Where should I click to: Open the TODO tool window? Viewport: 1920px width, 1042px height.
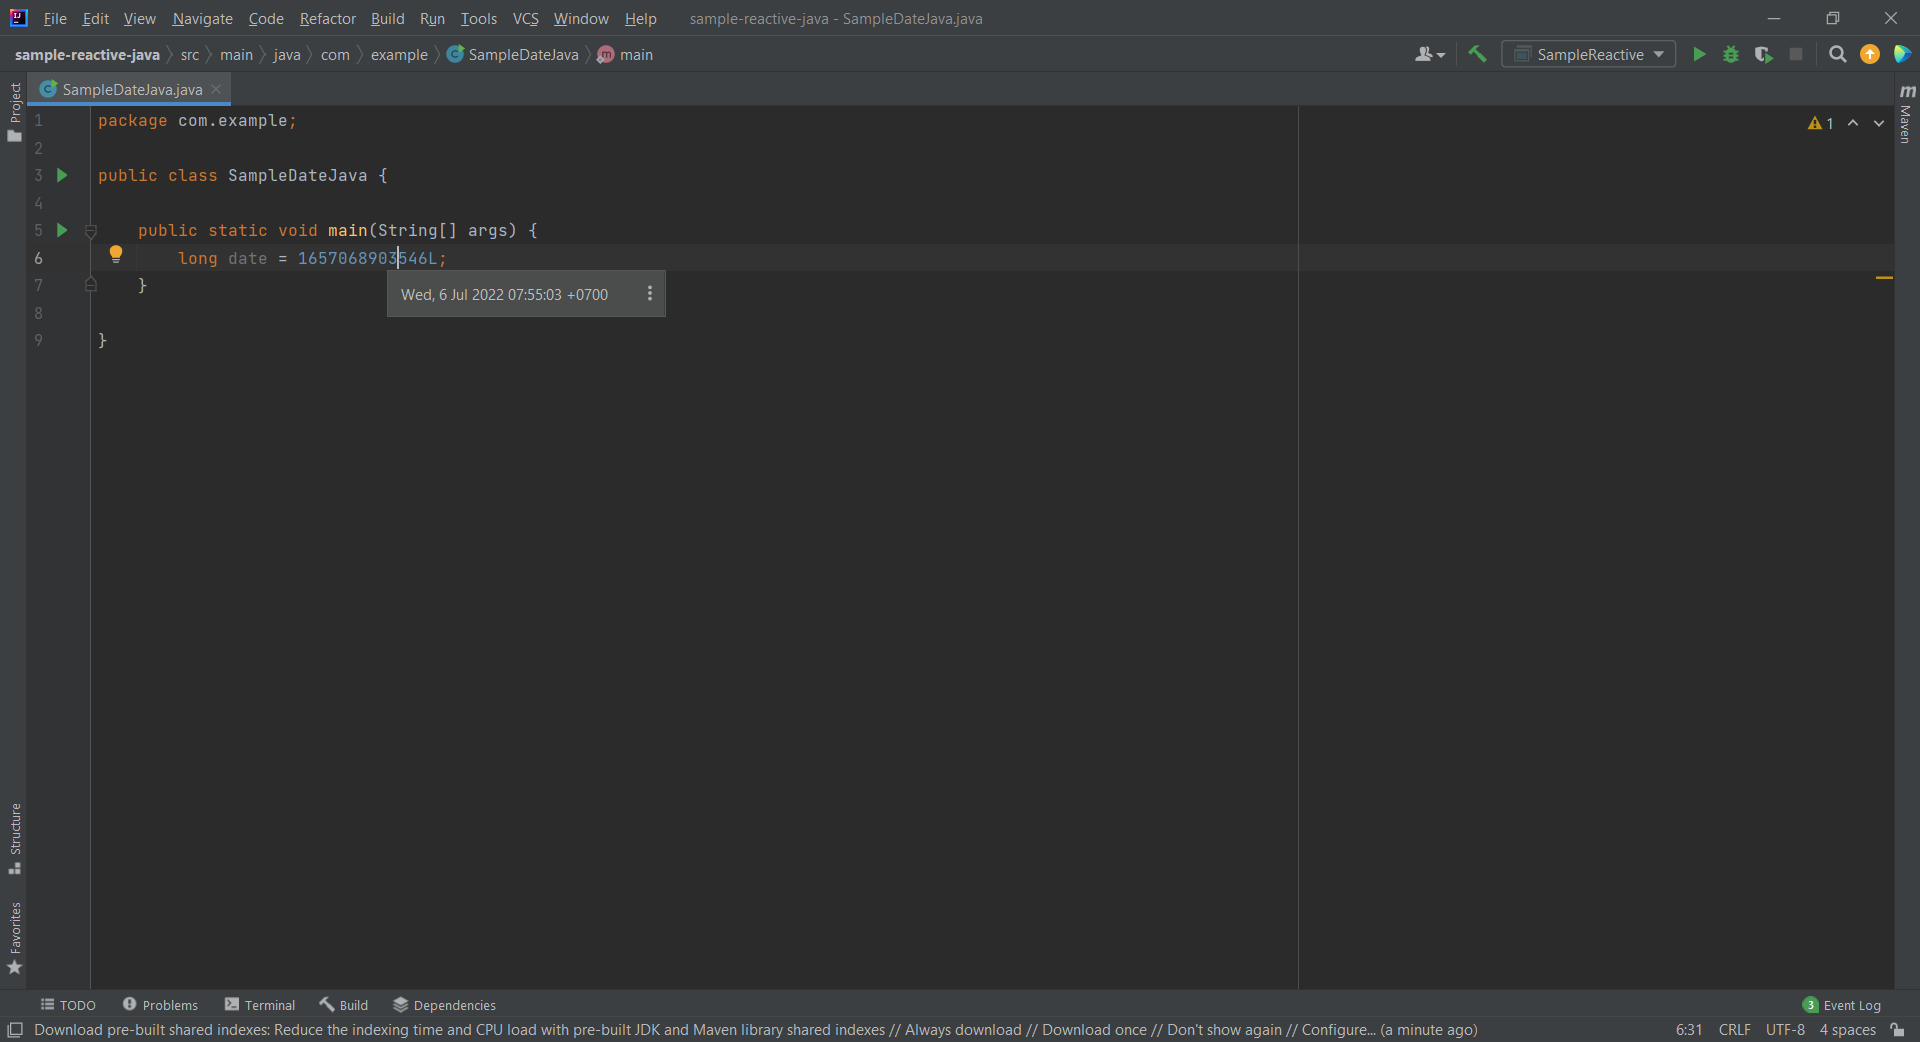tap(68, 1005)
